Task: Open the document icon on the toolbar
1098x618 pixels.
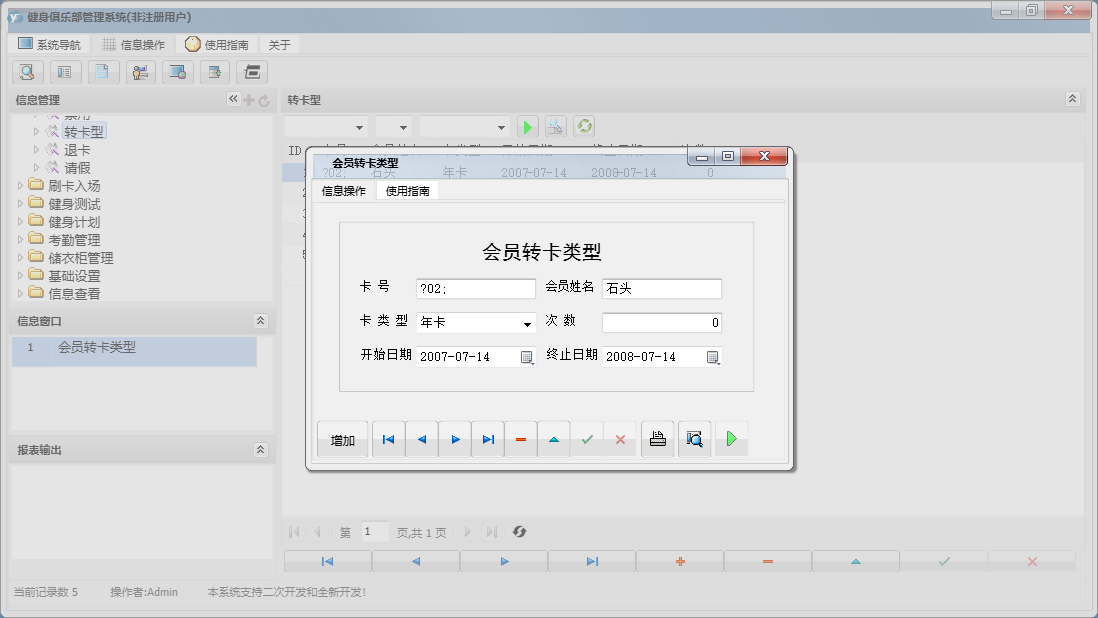Action: pyautogui.click(x=102, y=72)
